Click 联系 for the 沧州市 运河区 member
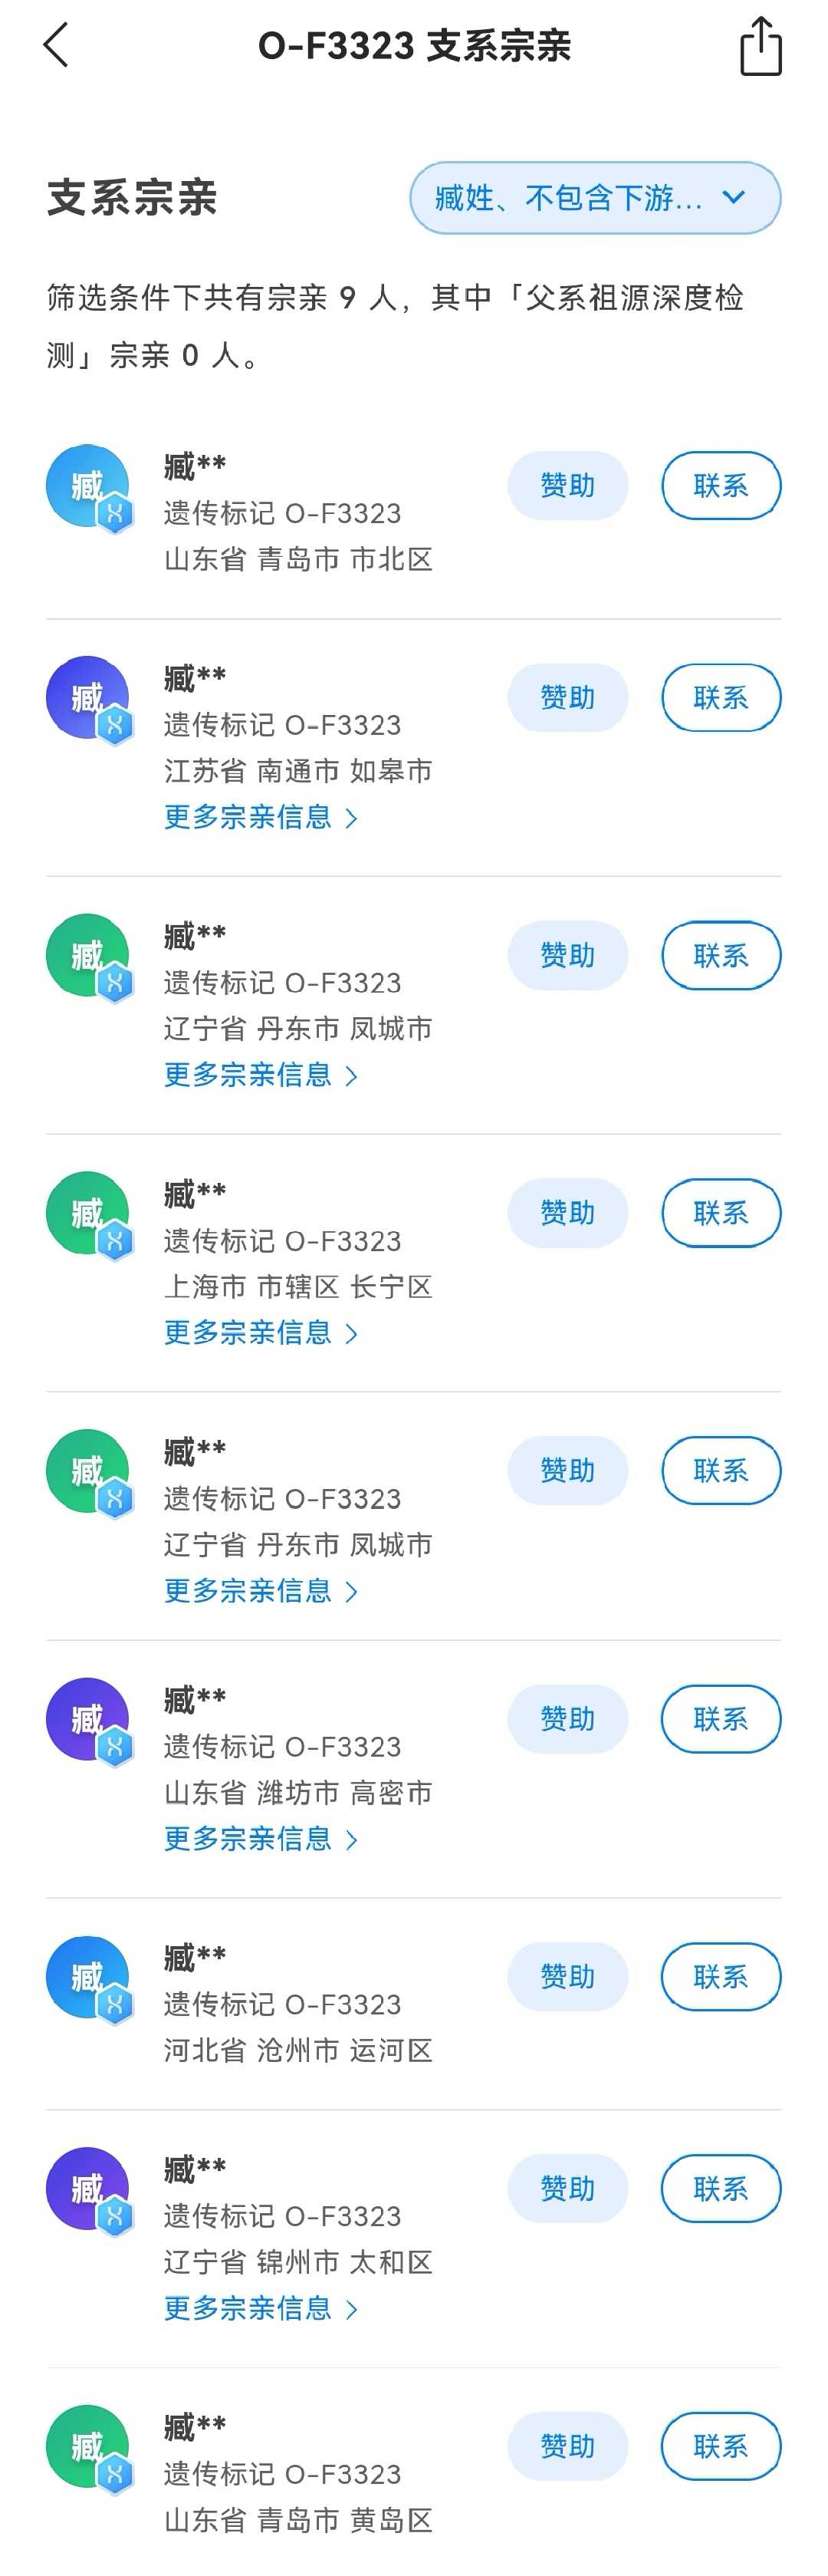 pyautogui.click(x=721, y=1977)
